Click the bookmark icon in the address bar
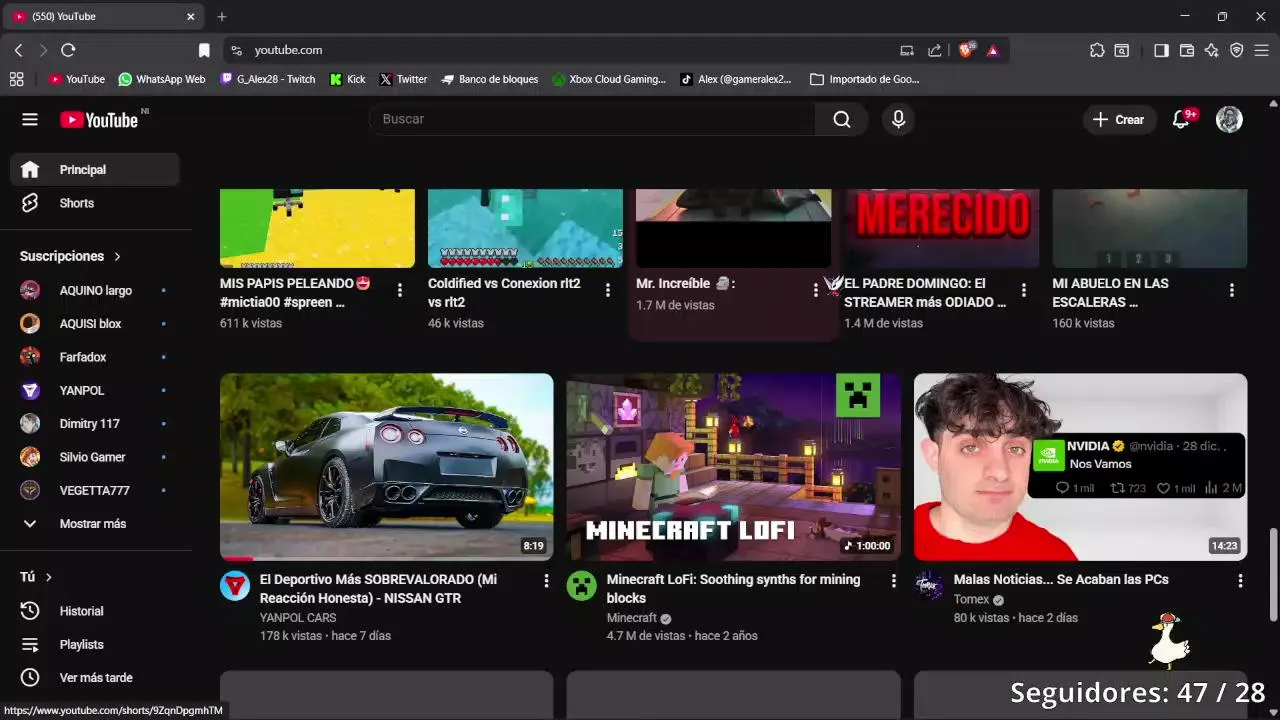This screenshot has height=720, width=1280. 204,50
